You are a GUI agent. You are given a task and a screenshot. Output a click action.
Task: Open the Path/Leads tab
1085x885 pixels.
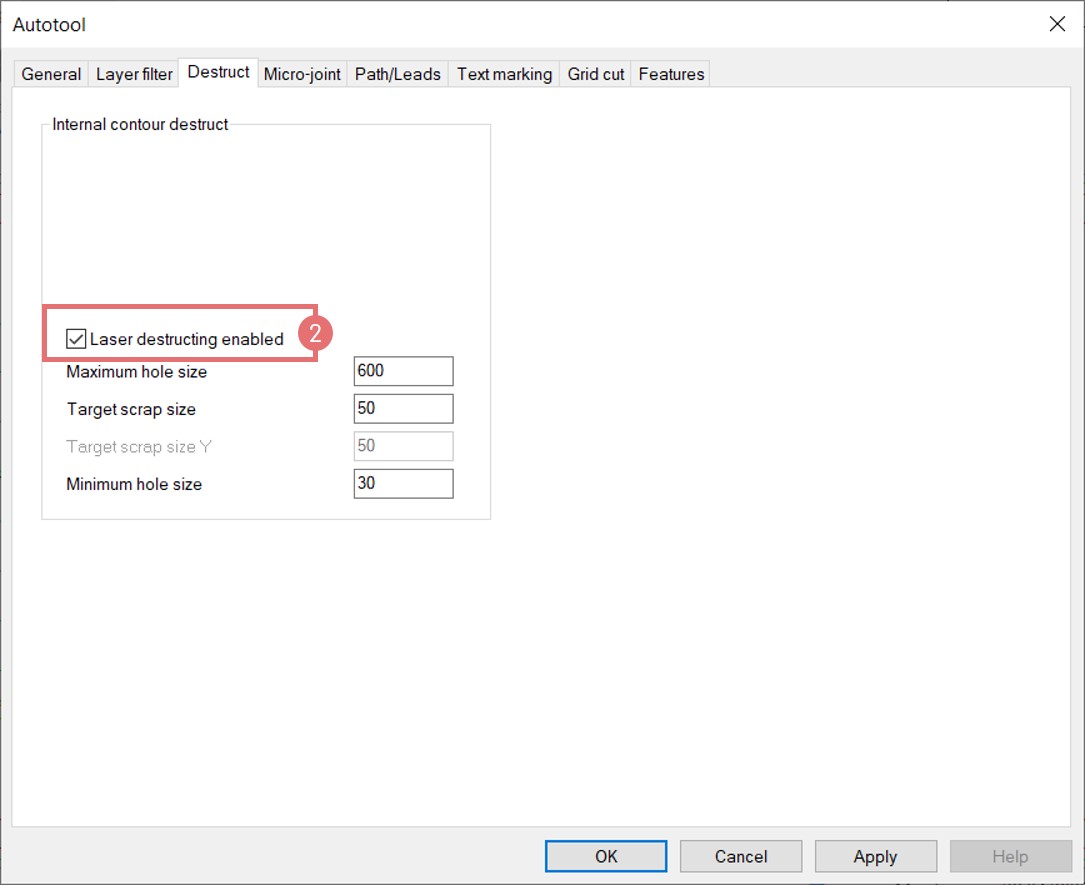coord(398,74)
